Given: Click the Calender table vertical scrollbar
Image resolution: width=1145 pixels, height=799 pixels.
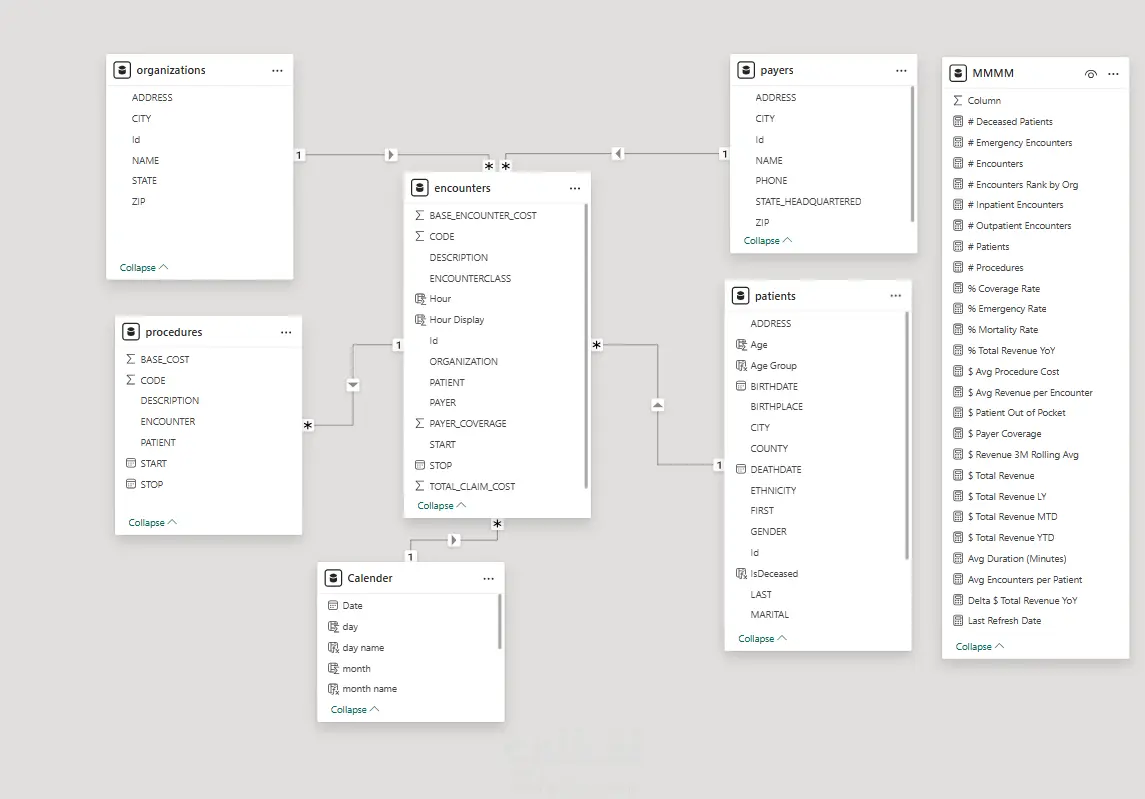Looking at the screenshot, I should click(499, 622).
